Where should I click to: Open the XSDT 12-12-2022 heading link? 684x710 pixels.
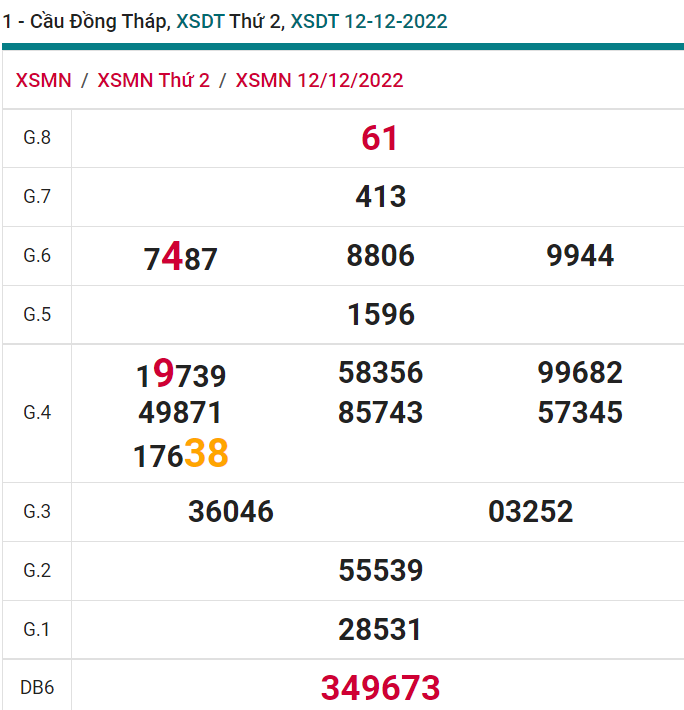(368, 21)
